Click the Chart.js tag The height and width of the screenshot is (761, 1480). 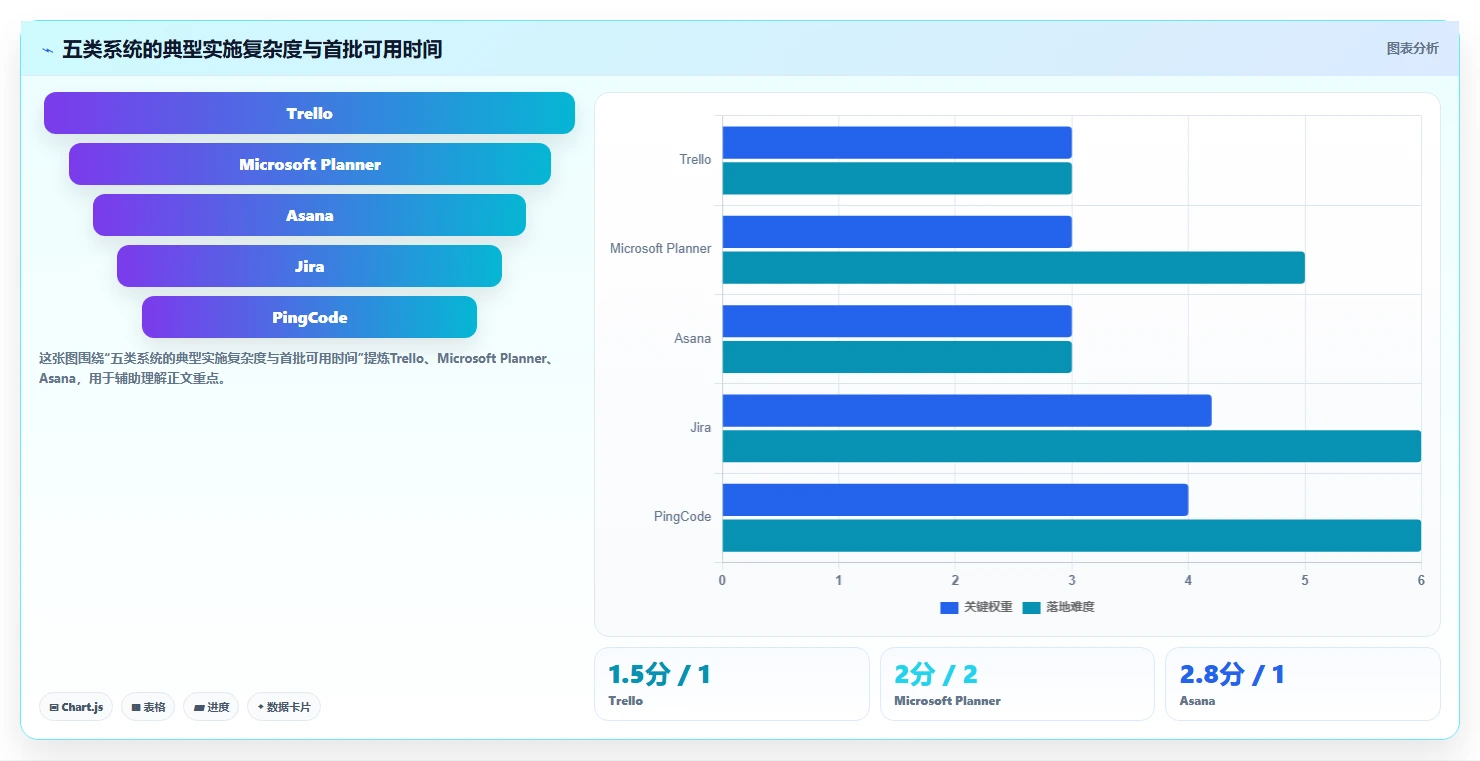pos(77,707)
